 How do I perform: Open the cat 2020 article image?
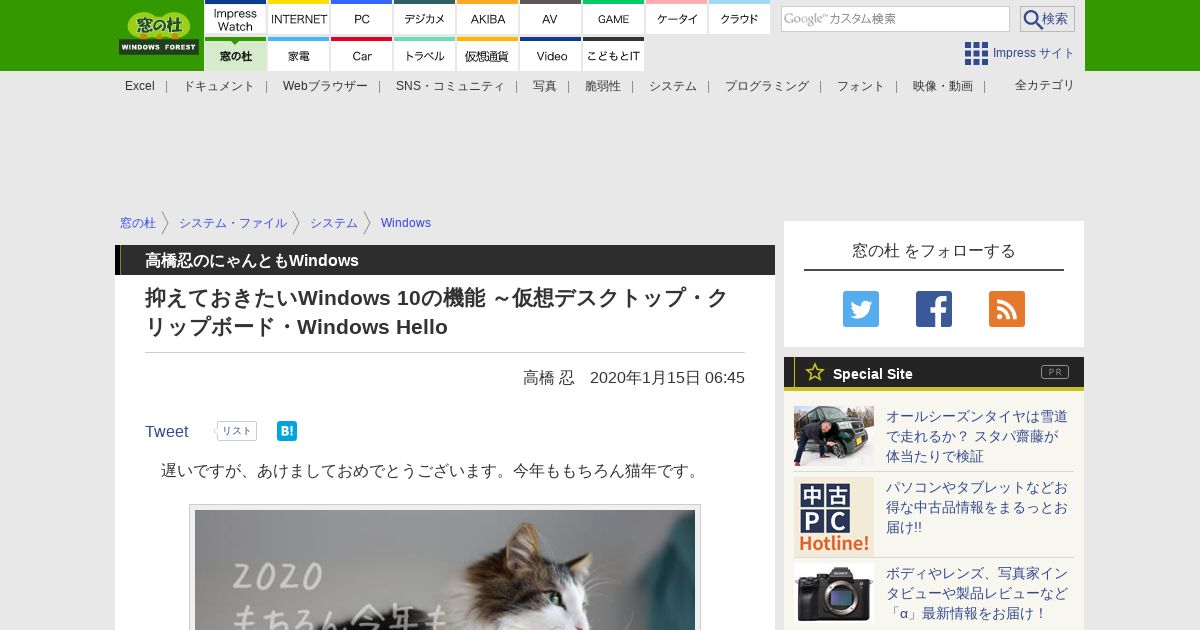pos(445,570)
